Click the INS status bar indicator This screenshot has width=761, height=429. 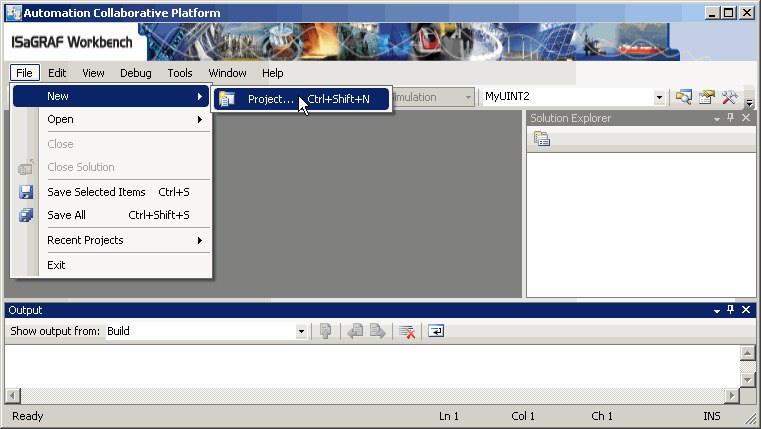[712, 416]
